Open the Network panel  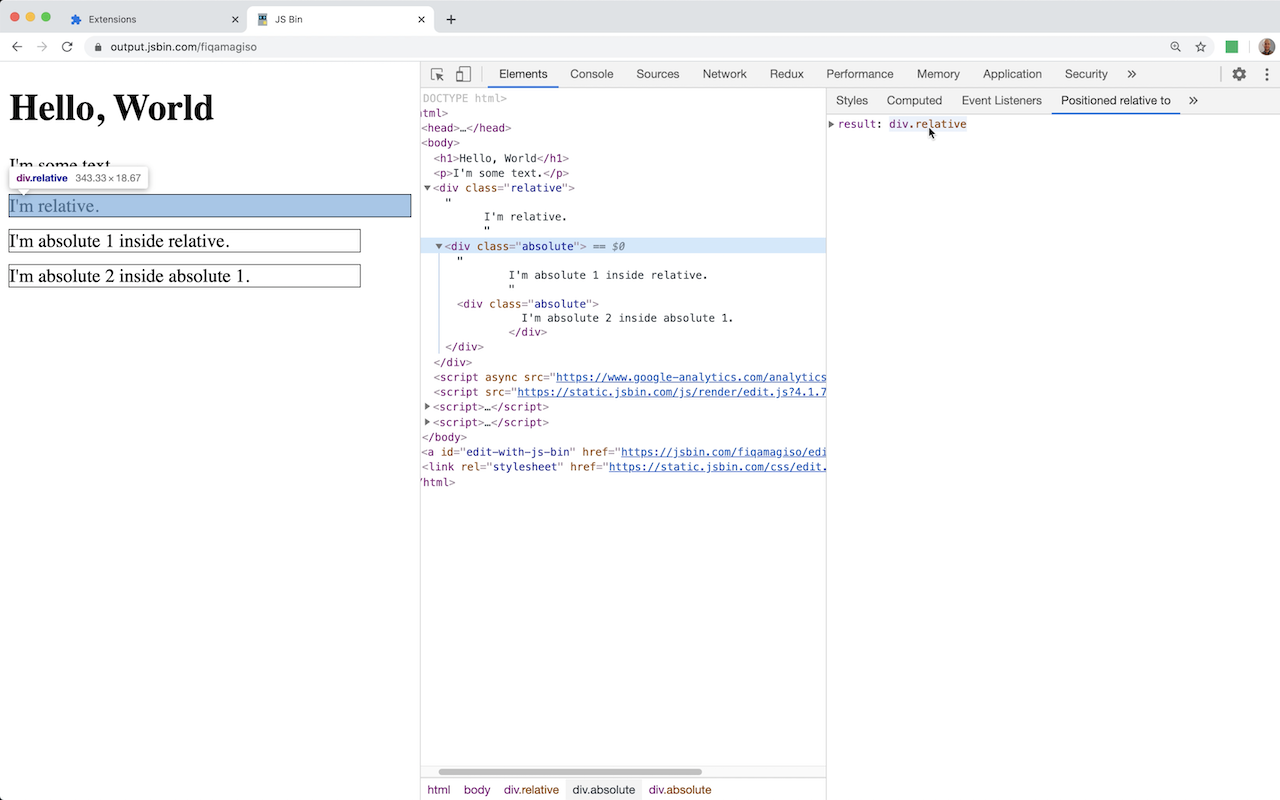point(725,74)
